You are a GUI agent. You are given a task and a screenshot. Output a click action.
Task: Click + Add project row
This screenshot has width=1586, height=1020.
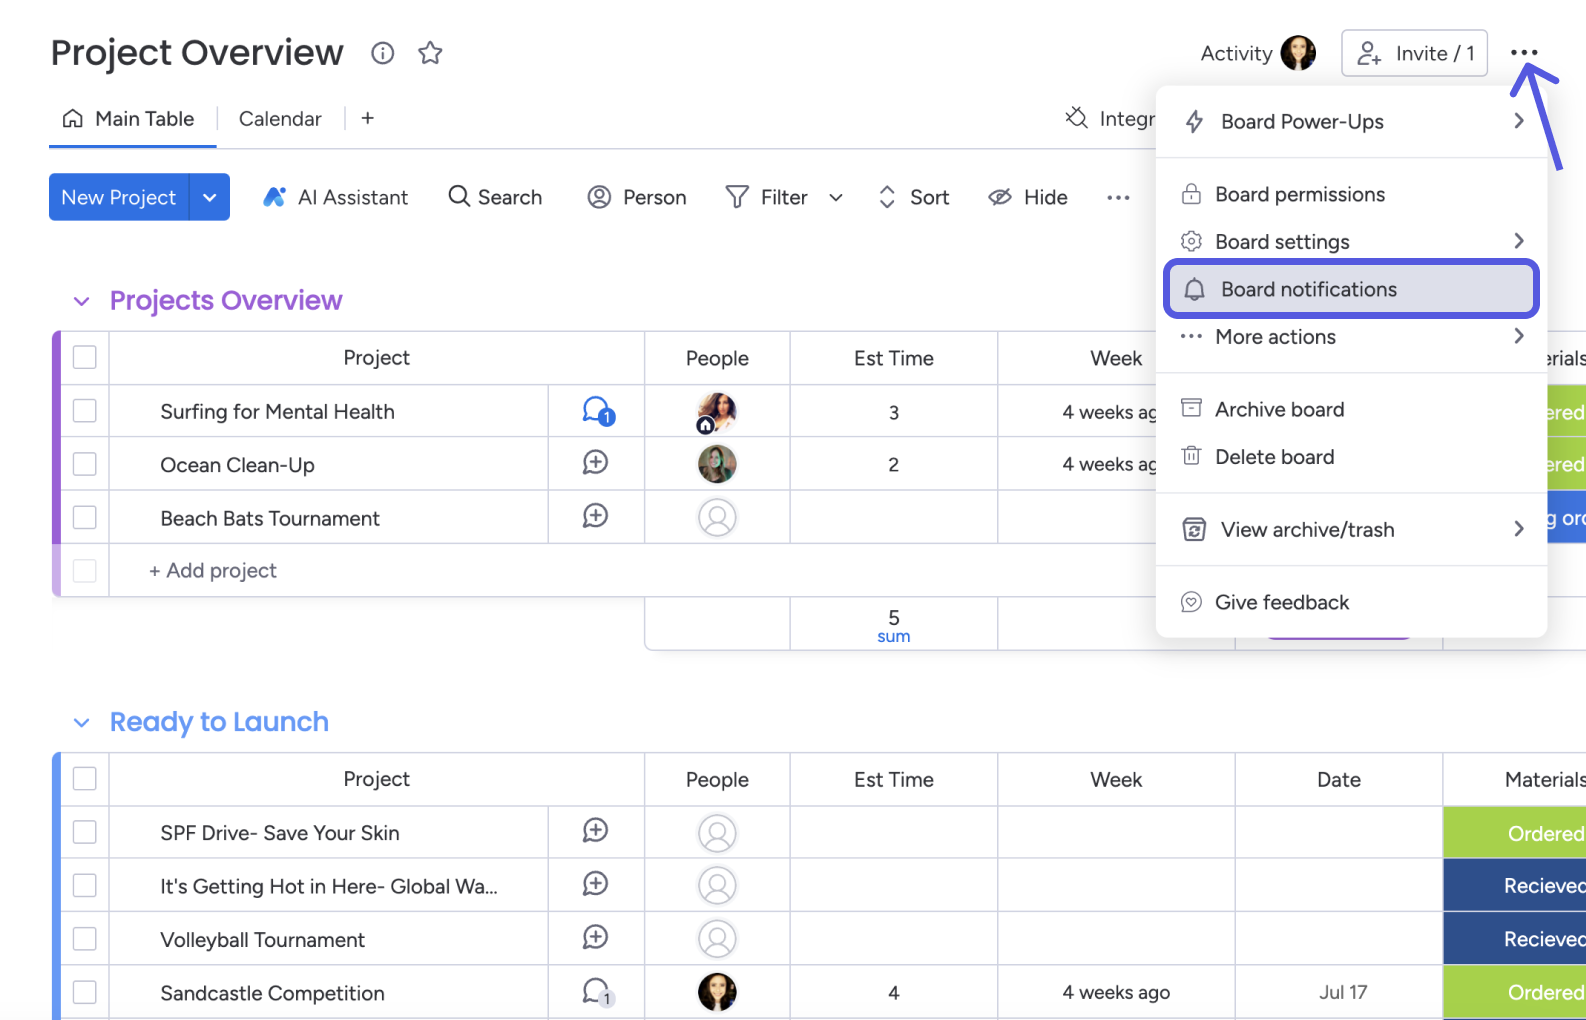[213, 570]
